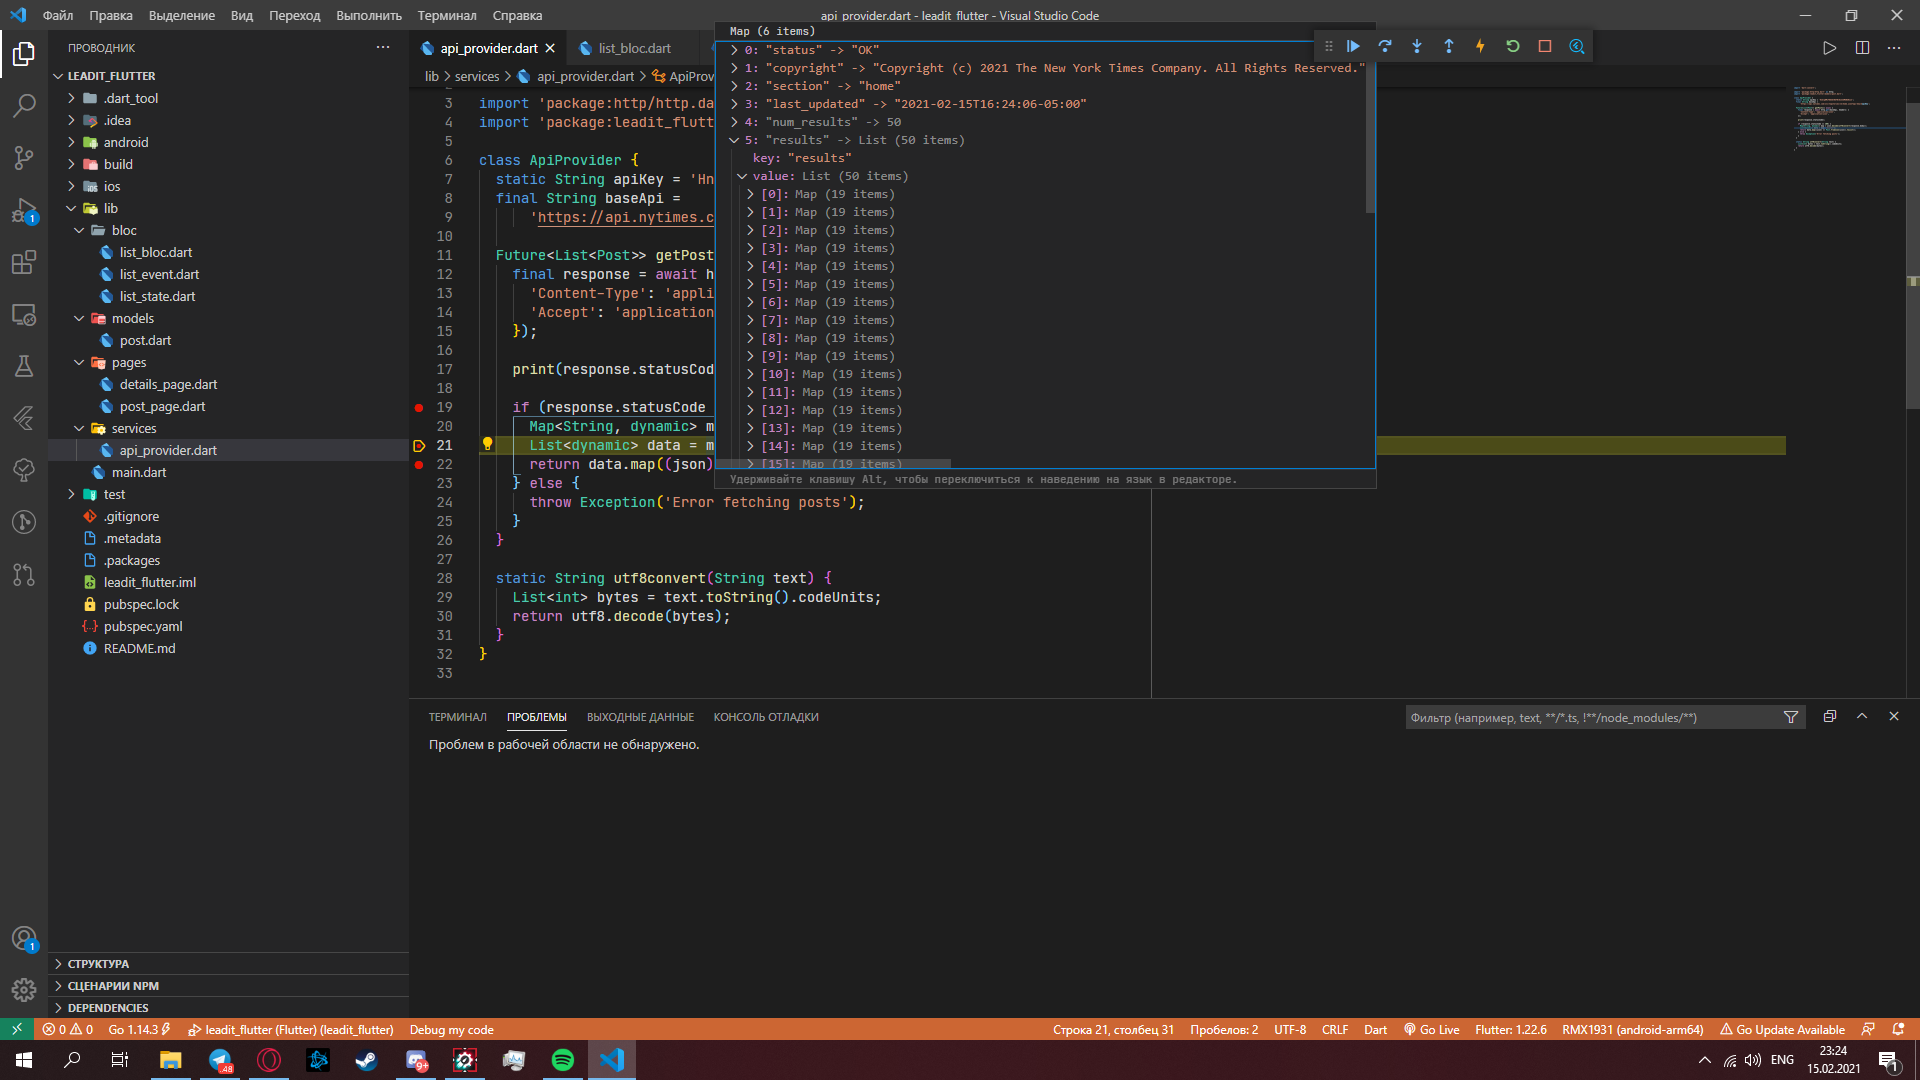Open Explorer panel more actions menu
Image resolution: width=1920 pixels, height=1080 pixels.
click(383, 47)
